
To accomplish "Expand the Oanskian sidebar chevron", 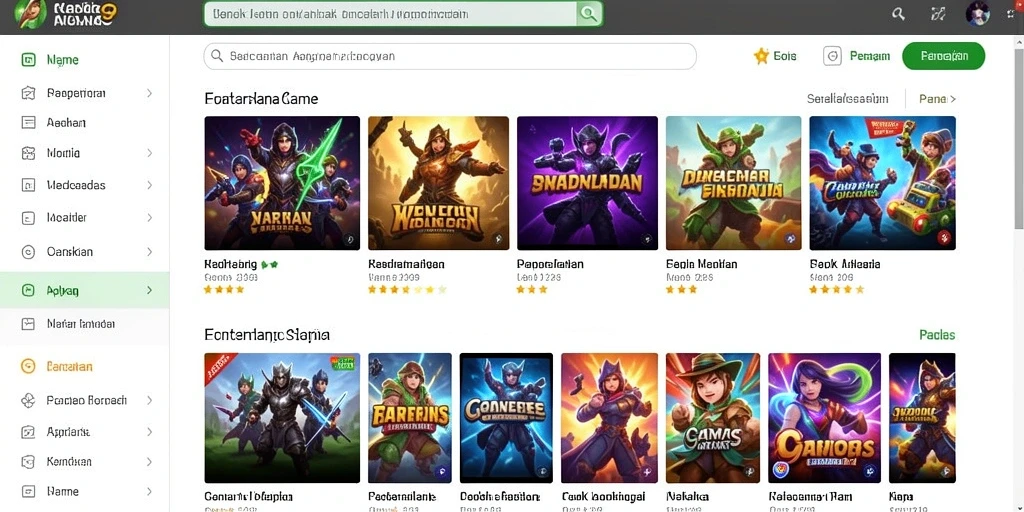I will (x=150, y=251).
